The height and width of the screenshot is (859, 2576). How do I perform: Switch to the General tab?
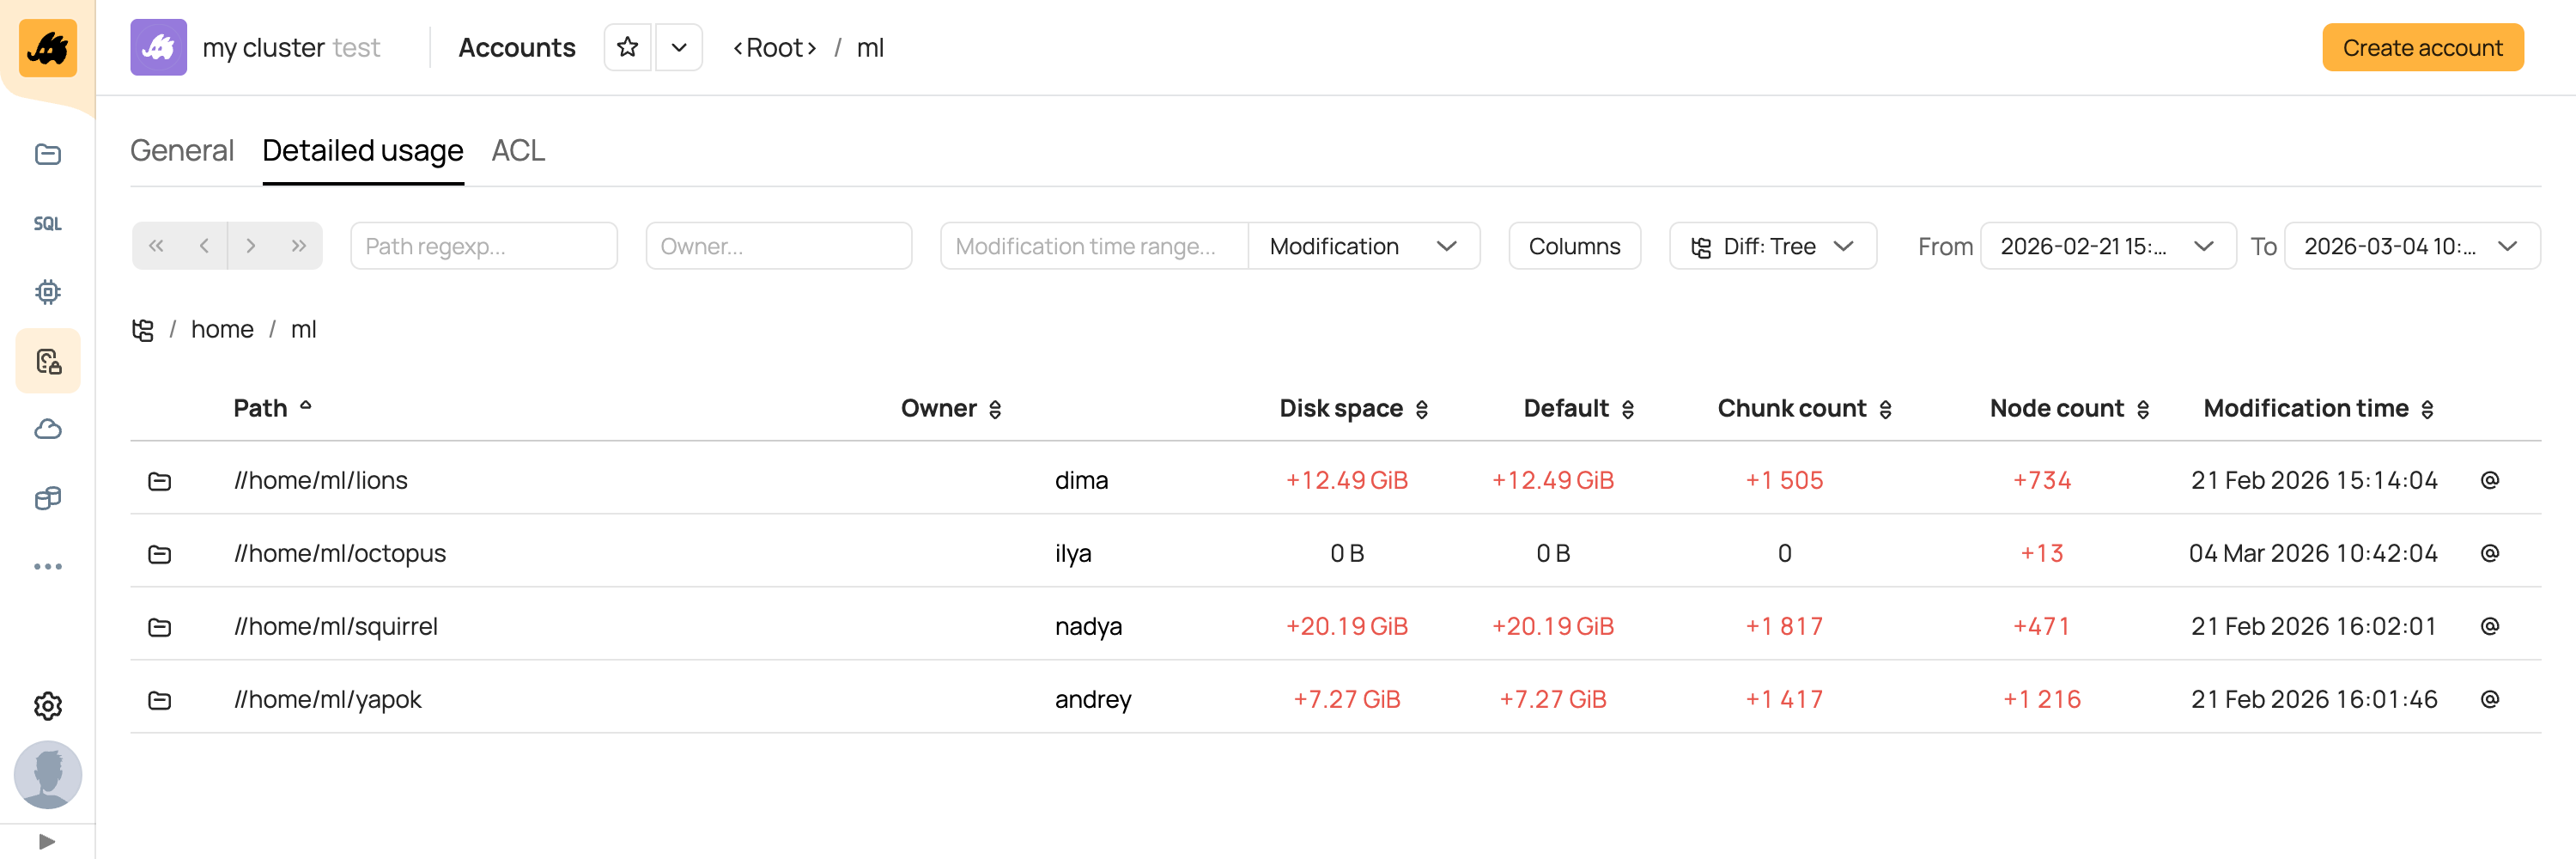coord(182,151)
